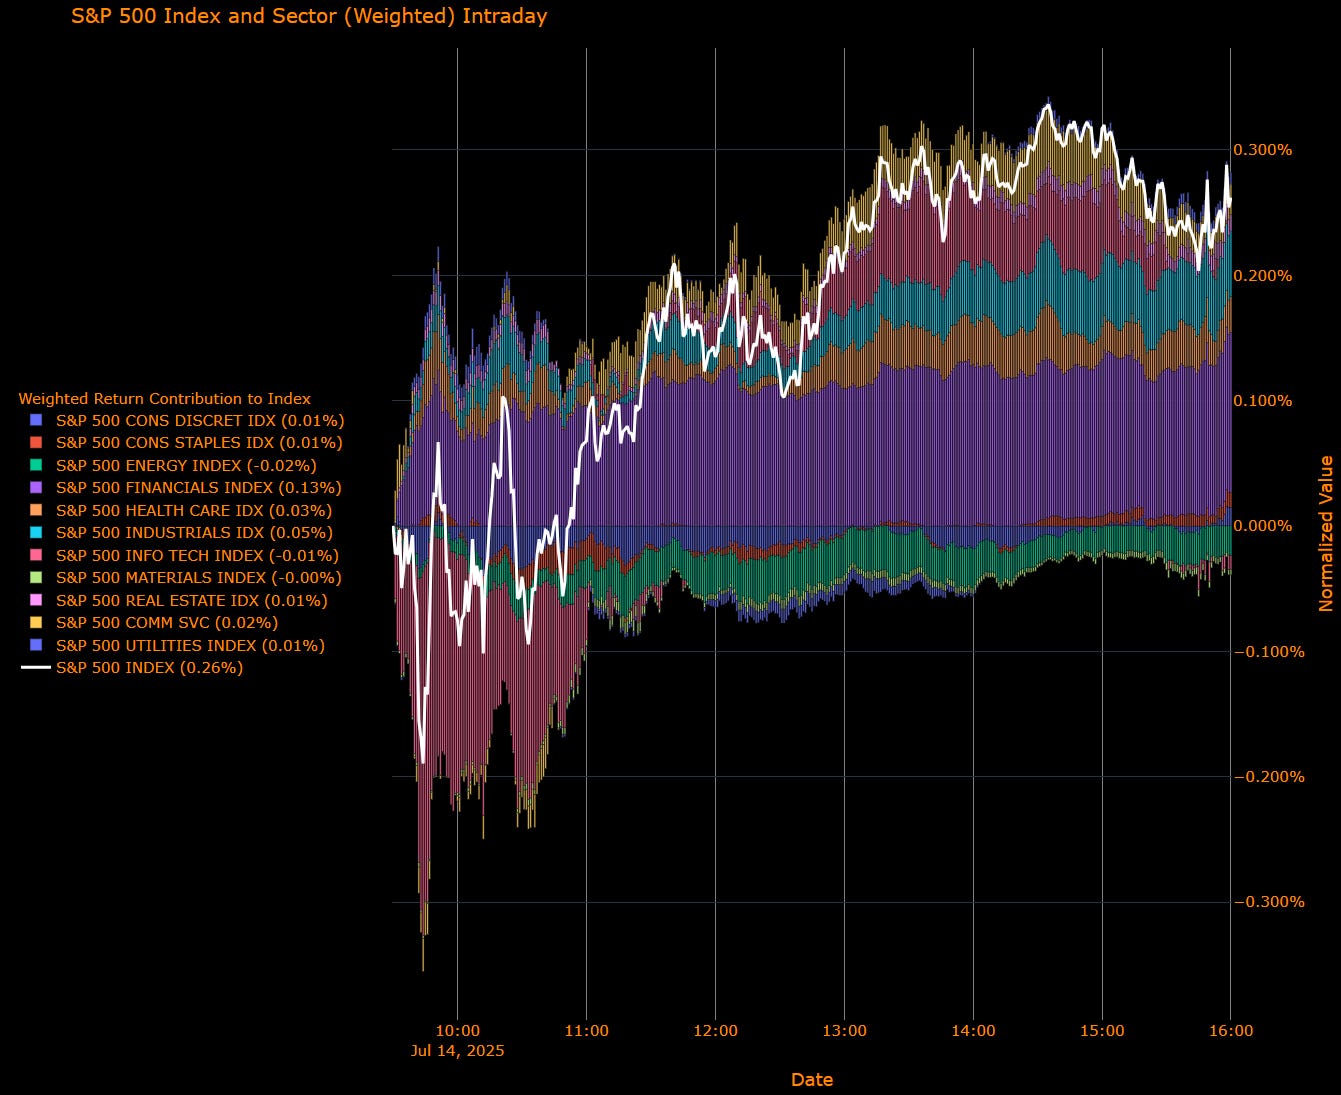Click the −0.300% y-axis tick label
Screen dimensions: 1341x1095
1269,902
